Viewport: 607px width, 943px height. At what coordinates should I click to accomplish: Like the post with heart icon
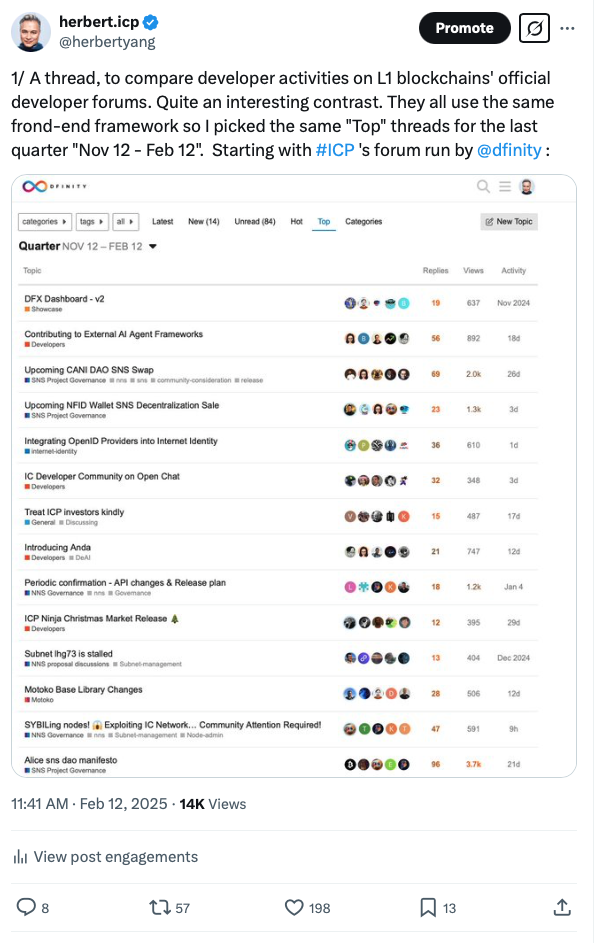pyautogui.click(x=294, y=907)
